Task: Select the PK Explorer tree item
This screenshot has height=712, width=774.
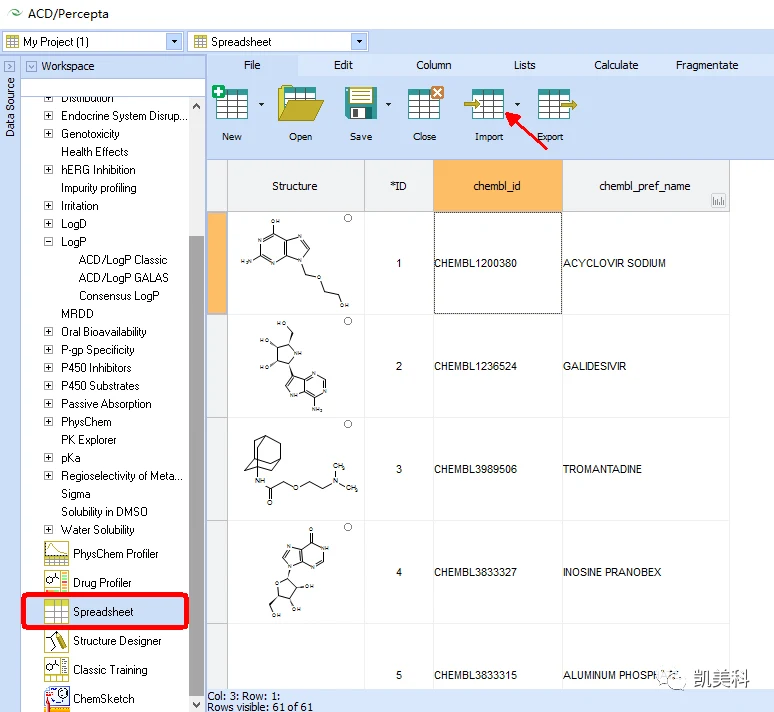Action: [89, 439]
